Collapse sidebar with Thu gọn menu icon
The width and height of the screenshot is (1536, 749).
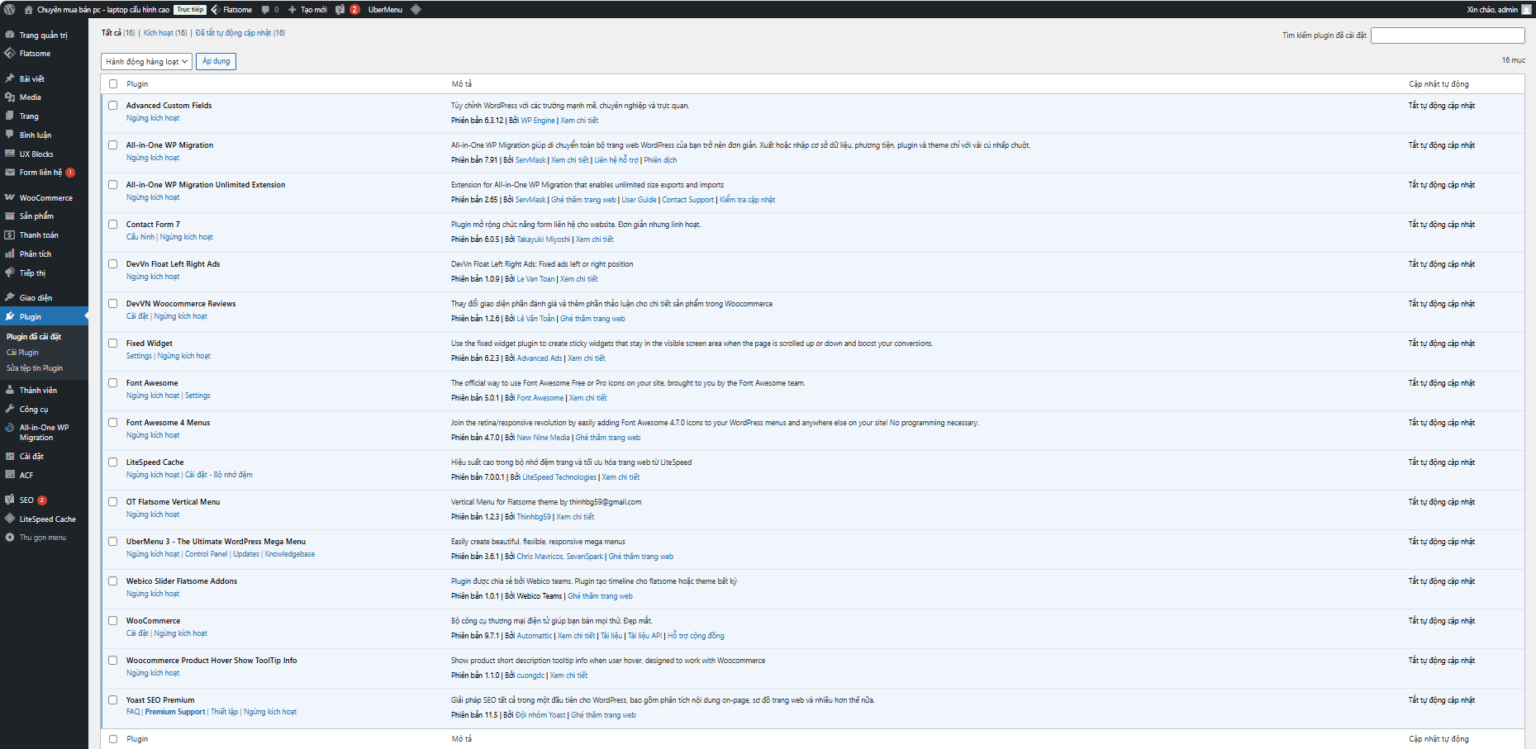(x=10, y=537)
